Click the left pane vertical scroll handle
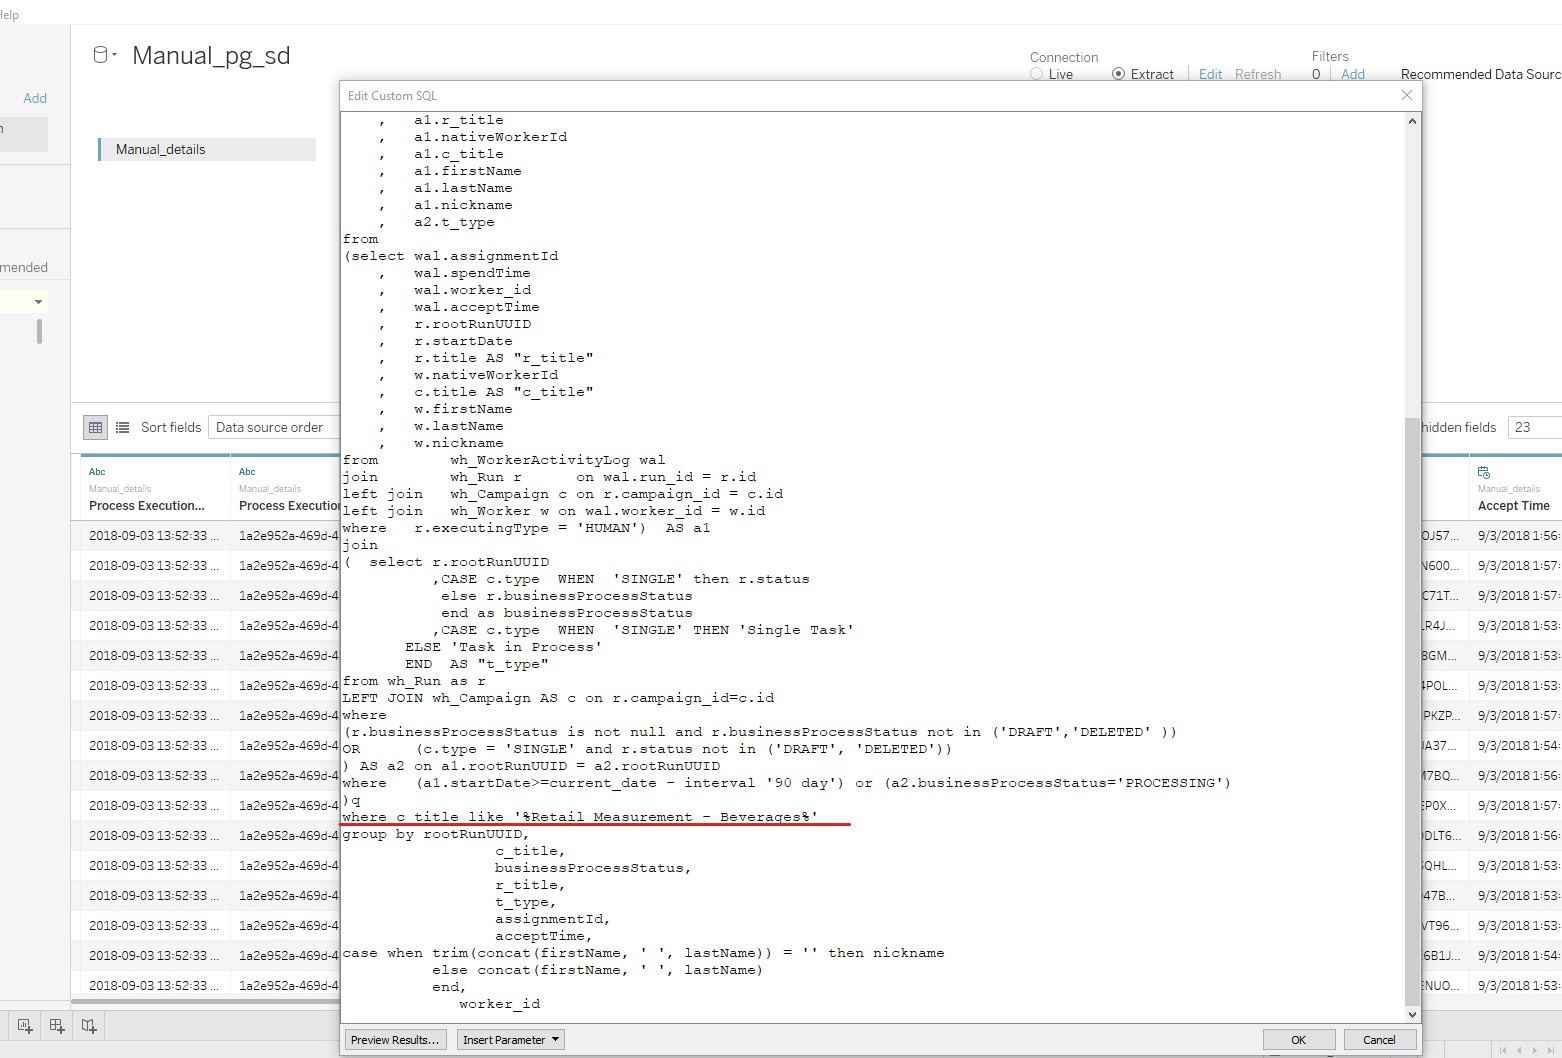Screen dimensions: 1562x1058 coord(39,331)
